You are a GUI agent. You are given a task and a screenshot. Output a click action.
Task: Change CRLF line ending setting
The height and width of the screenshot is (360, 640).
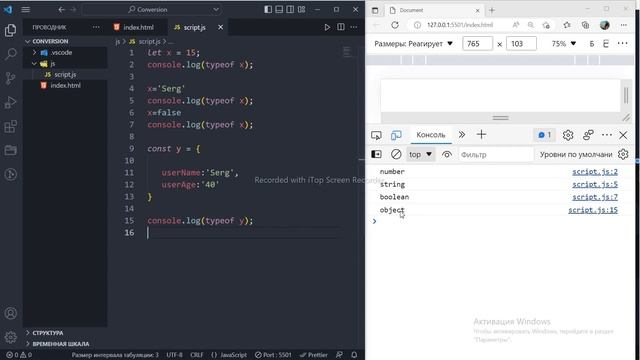coord(197,355)
